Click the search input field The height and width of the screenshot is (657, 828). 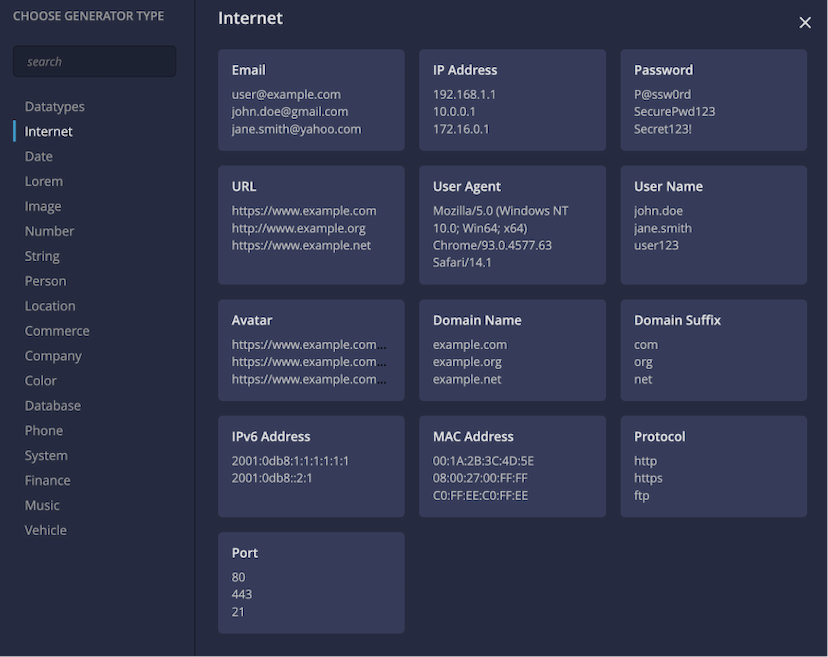95,61
